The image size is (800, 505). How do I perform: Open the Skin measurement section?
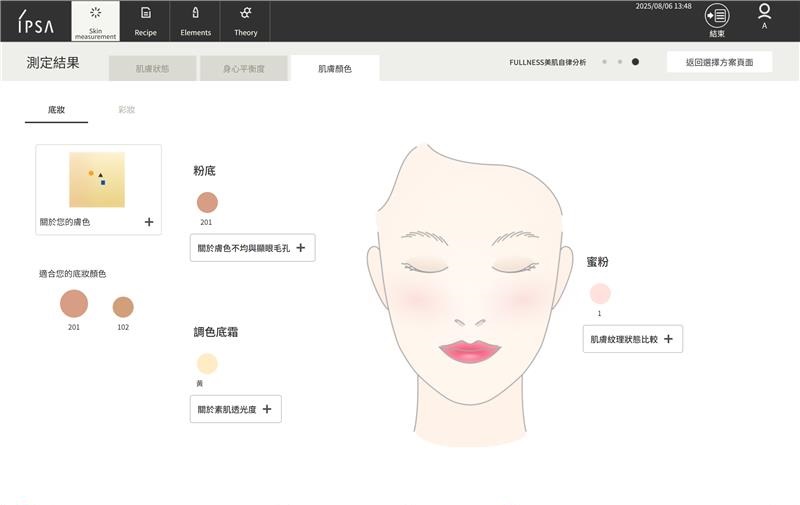coord(95,21)
